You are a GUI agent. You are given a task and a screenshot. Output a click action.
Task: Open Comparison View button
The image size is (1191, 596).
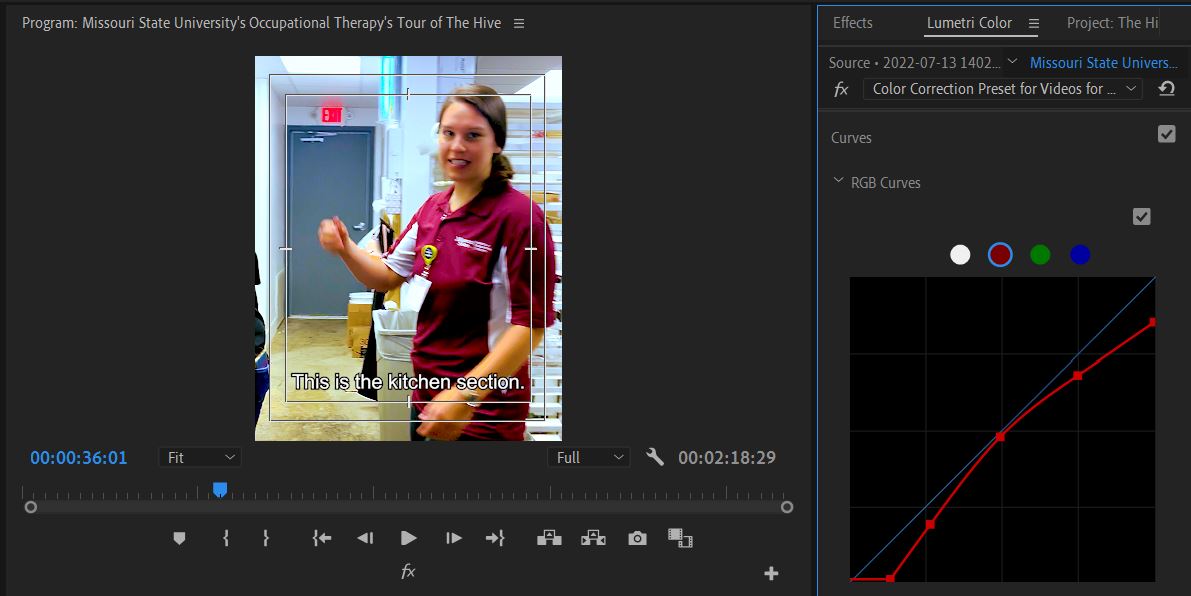point(680,538)
